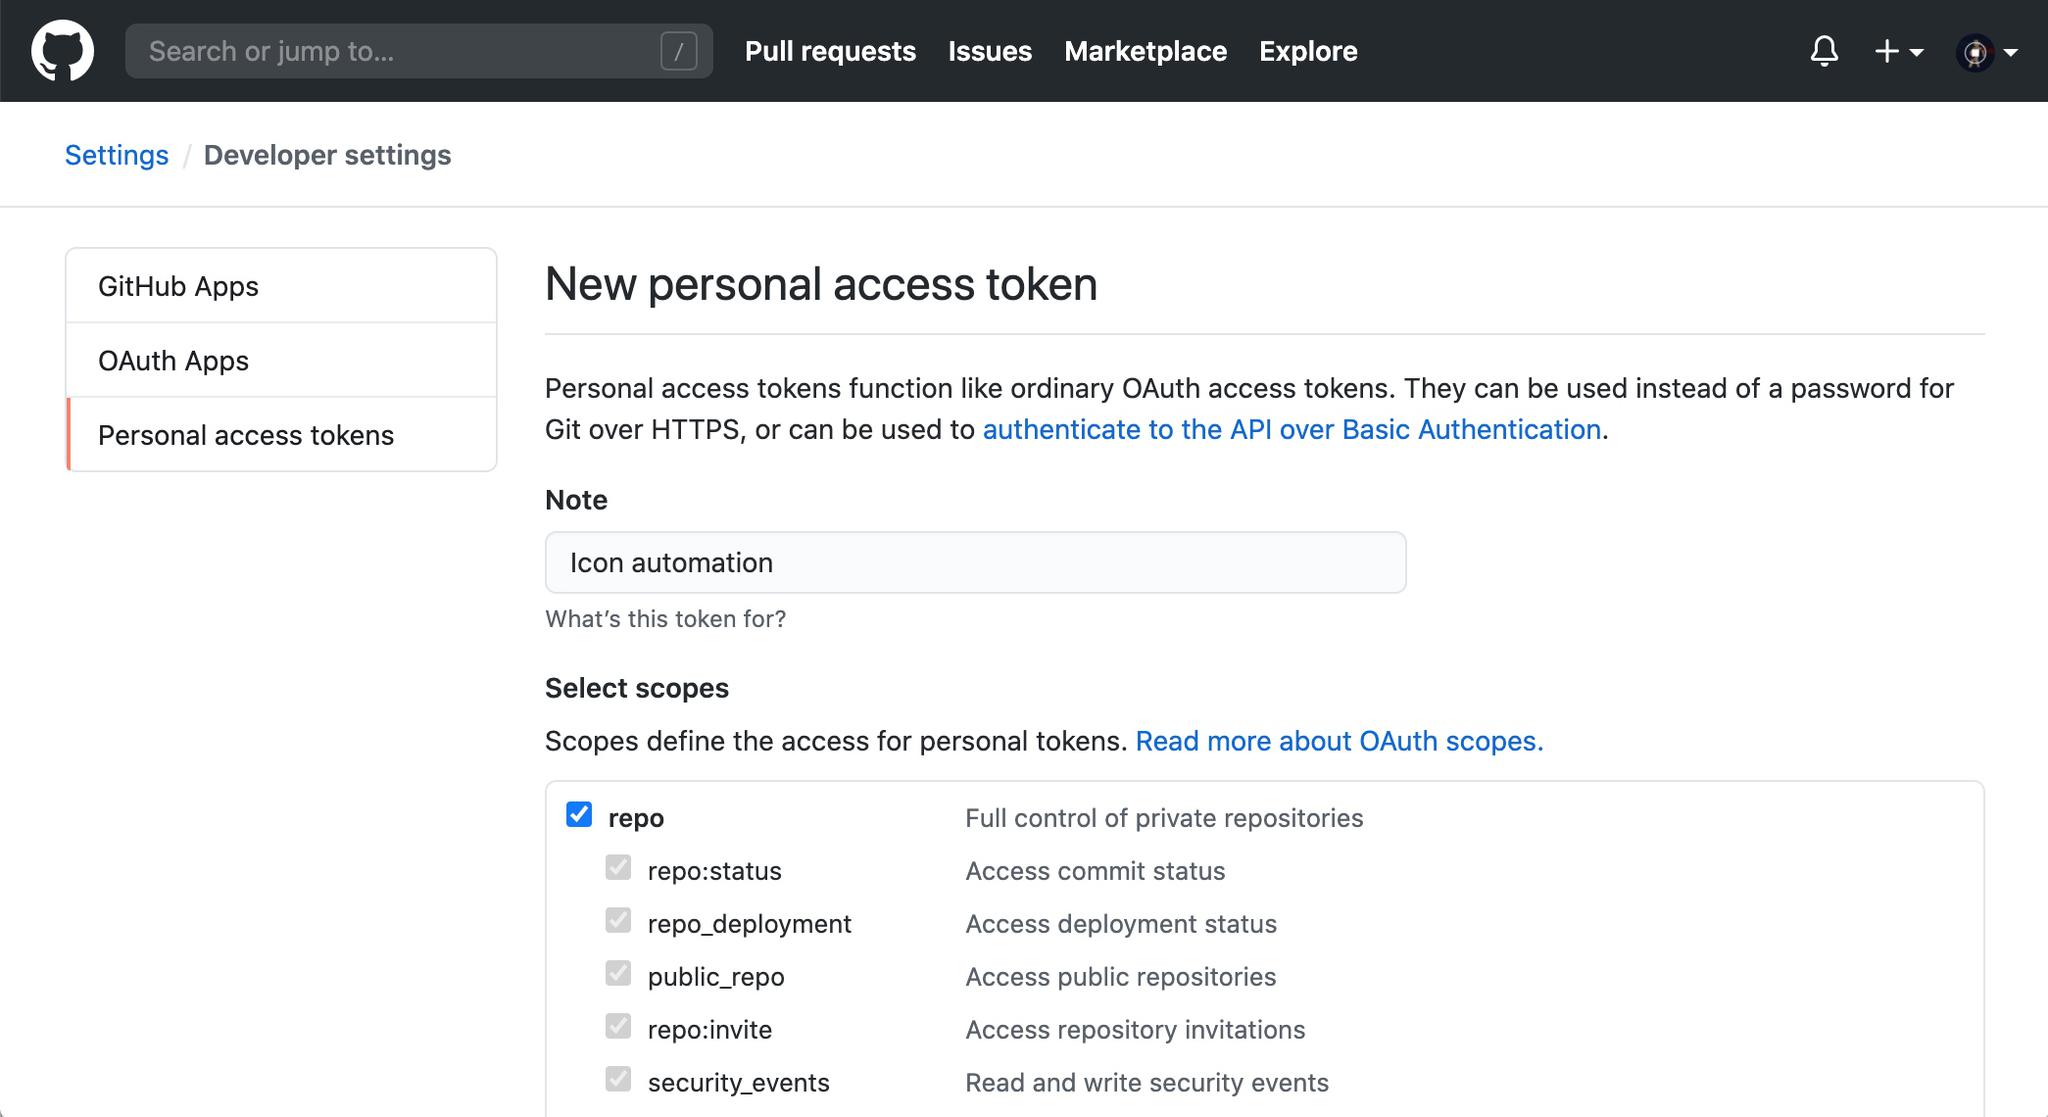This screenshot has height=1117, width=2048.
Task: Switch to the OAuth Apps section
Action: tap(172, 360)
